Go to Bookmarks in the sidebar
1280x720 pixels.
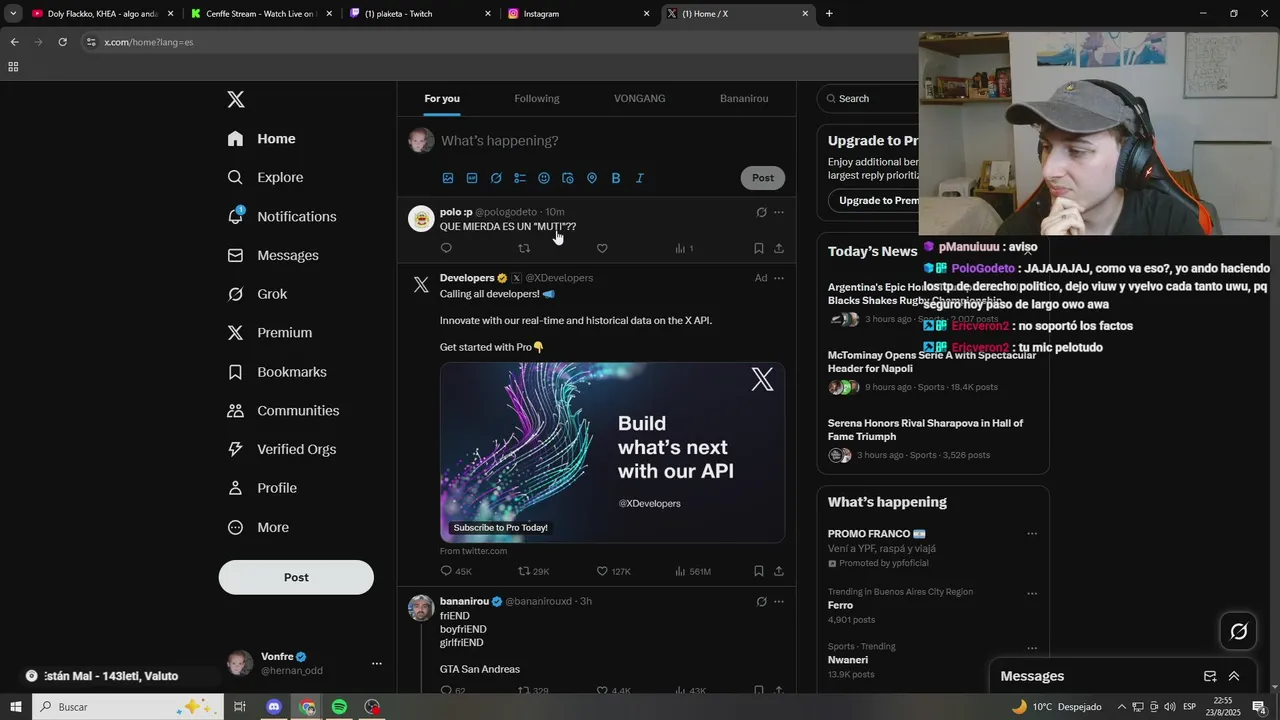tap(277, 372)
